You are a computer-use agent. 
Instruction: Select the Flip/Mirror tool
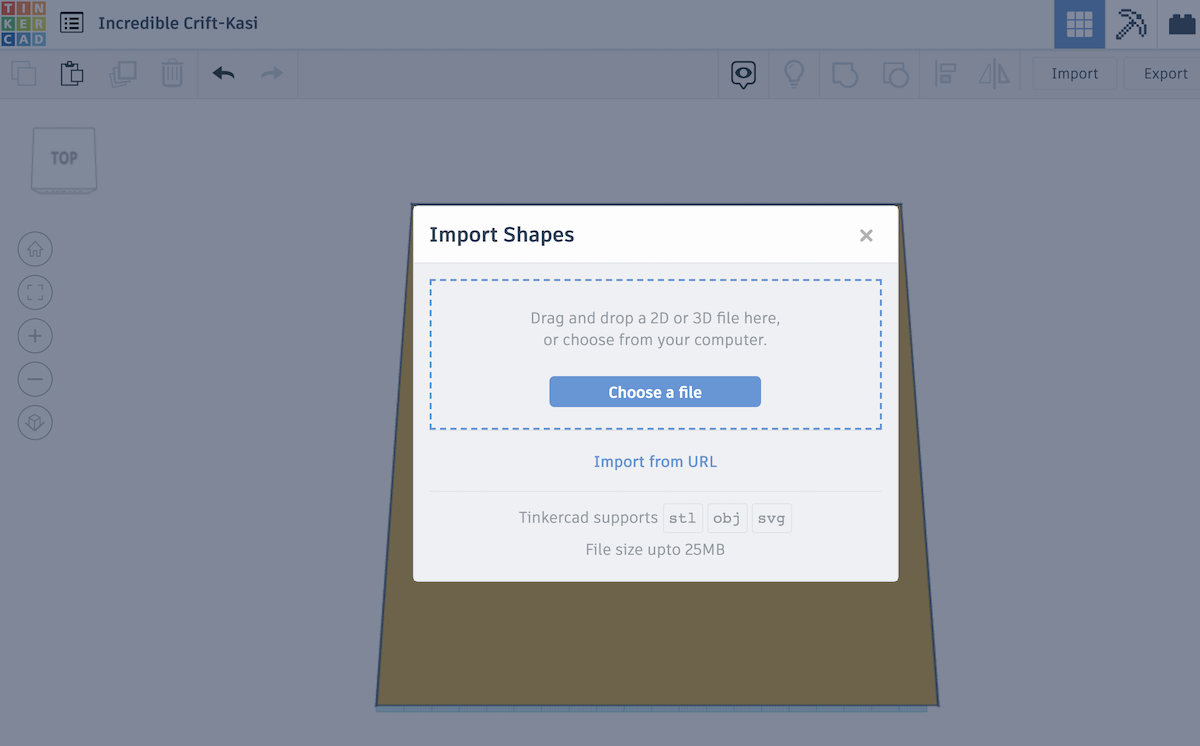[x=994, y=73]
